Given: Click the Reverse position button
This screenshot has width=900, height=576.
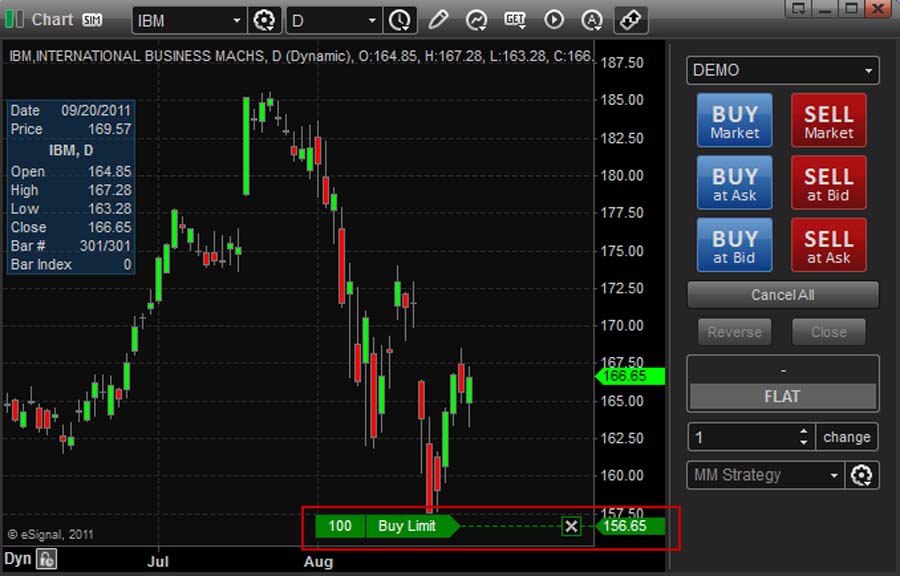Looking at the screenshot, I should [735, 332].
